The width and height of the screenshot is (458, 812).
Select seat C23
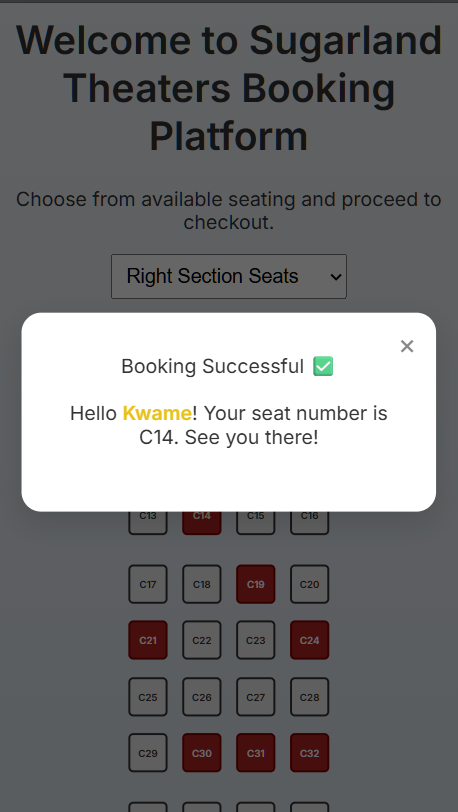(255, 640)
